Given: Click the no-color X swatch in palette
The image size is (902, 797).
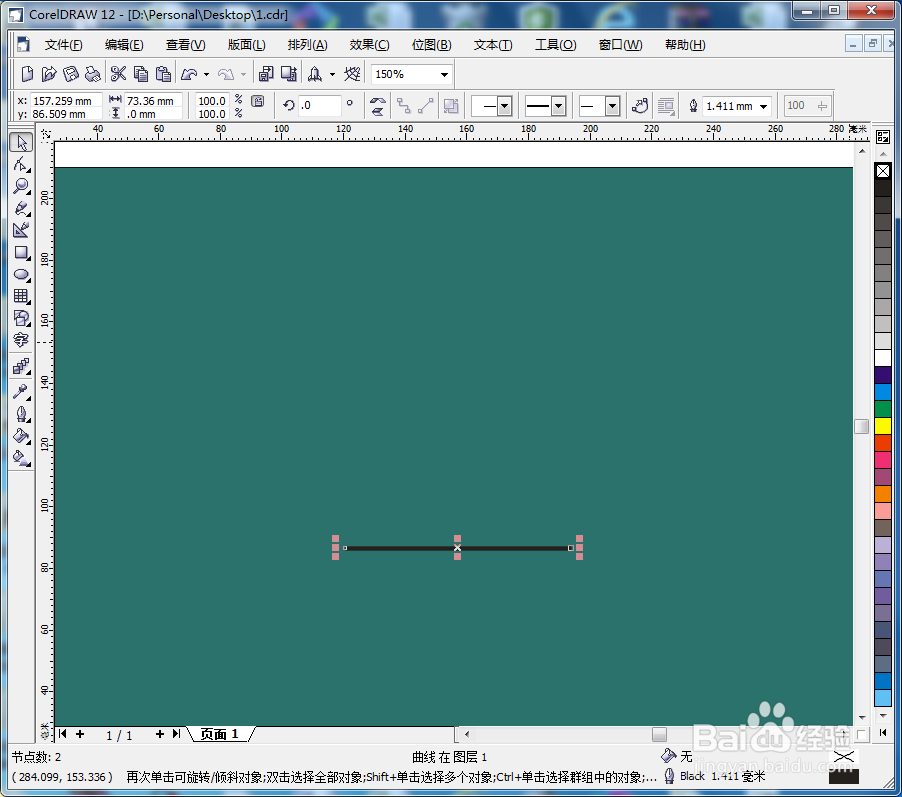Looking at the screenshot, I should [x=883, y=171].
